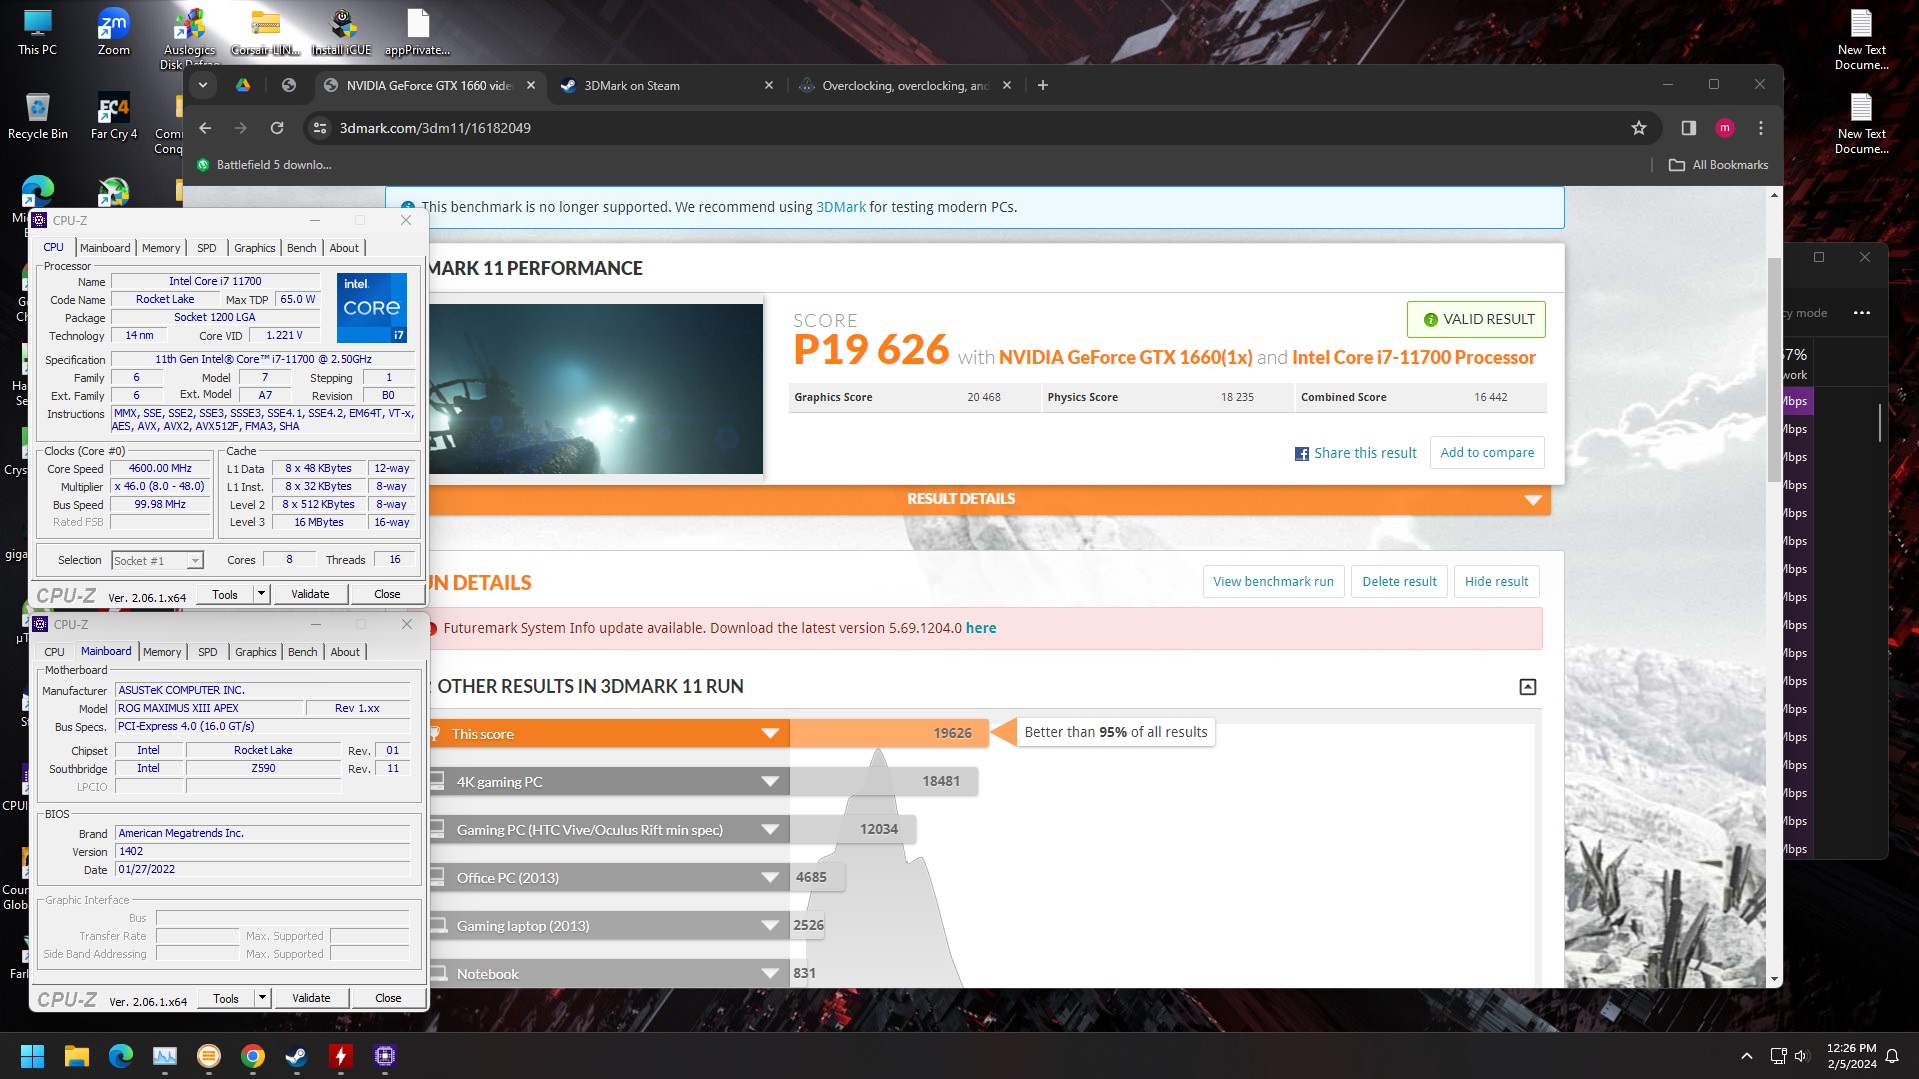The image size is (1919, 1079).
Task: Show hidden system tray icons
Action: tap(1746, 1056)
